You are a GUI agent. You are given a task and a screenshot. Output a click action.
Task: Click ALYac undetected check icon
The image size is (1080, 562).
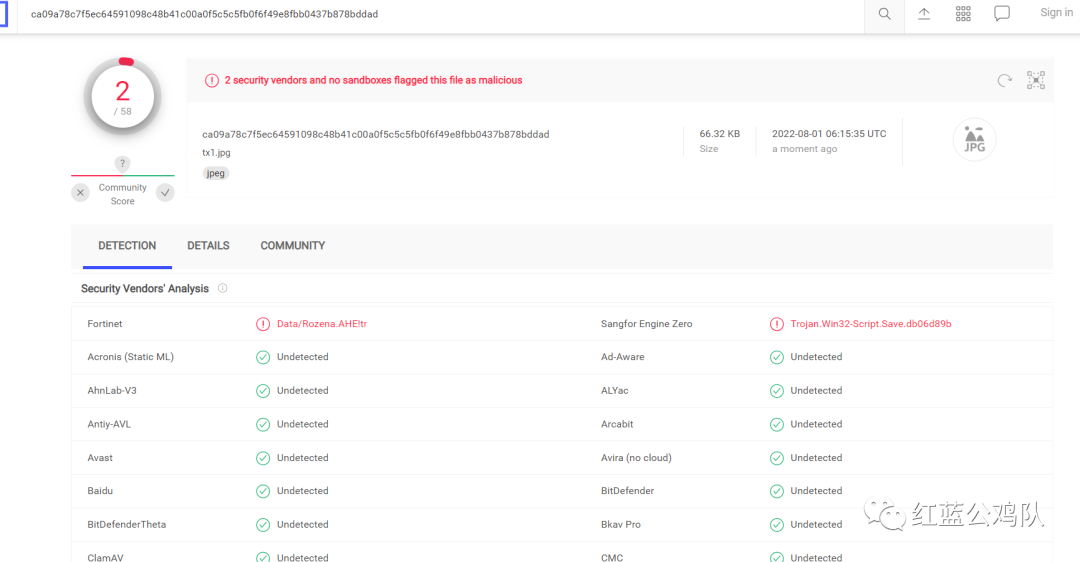777,391
